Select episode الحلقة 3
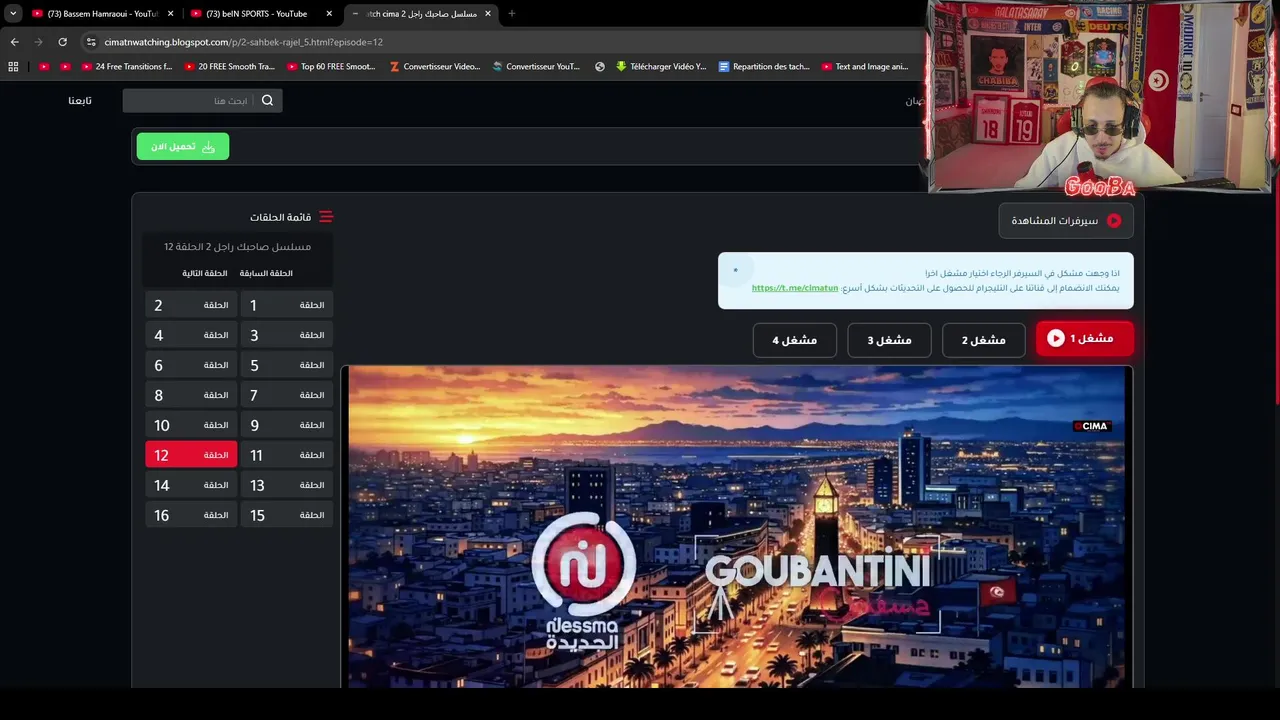Image resolution: width=1280 pixels, height=720 pixels. (287, 335)
